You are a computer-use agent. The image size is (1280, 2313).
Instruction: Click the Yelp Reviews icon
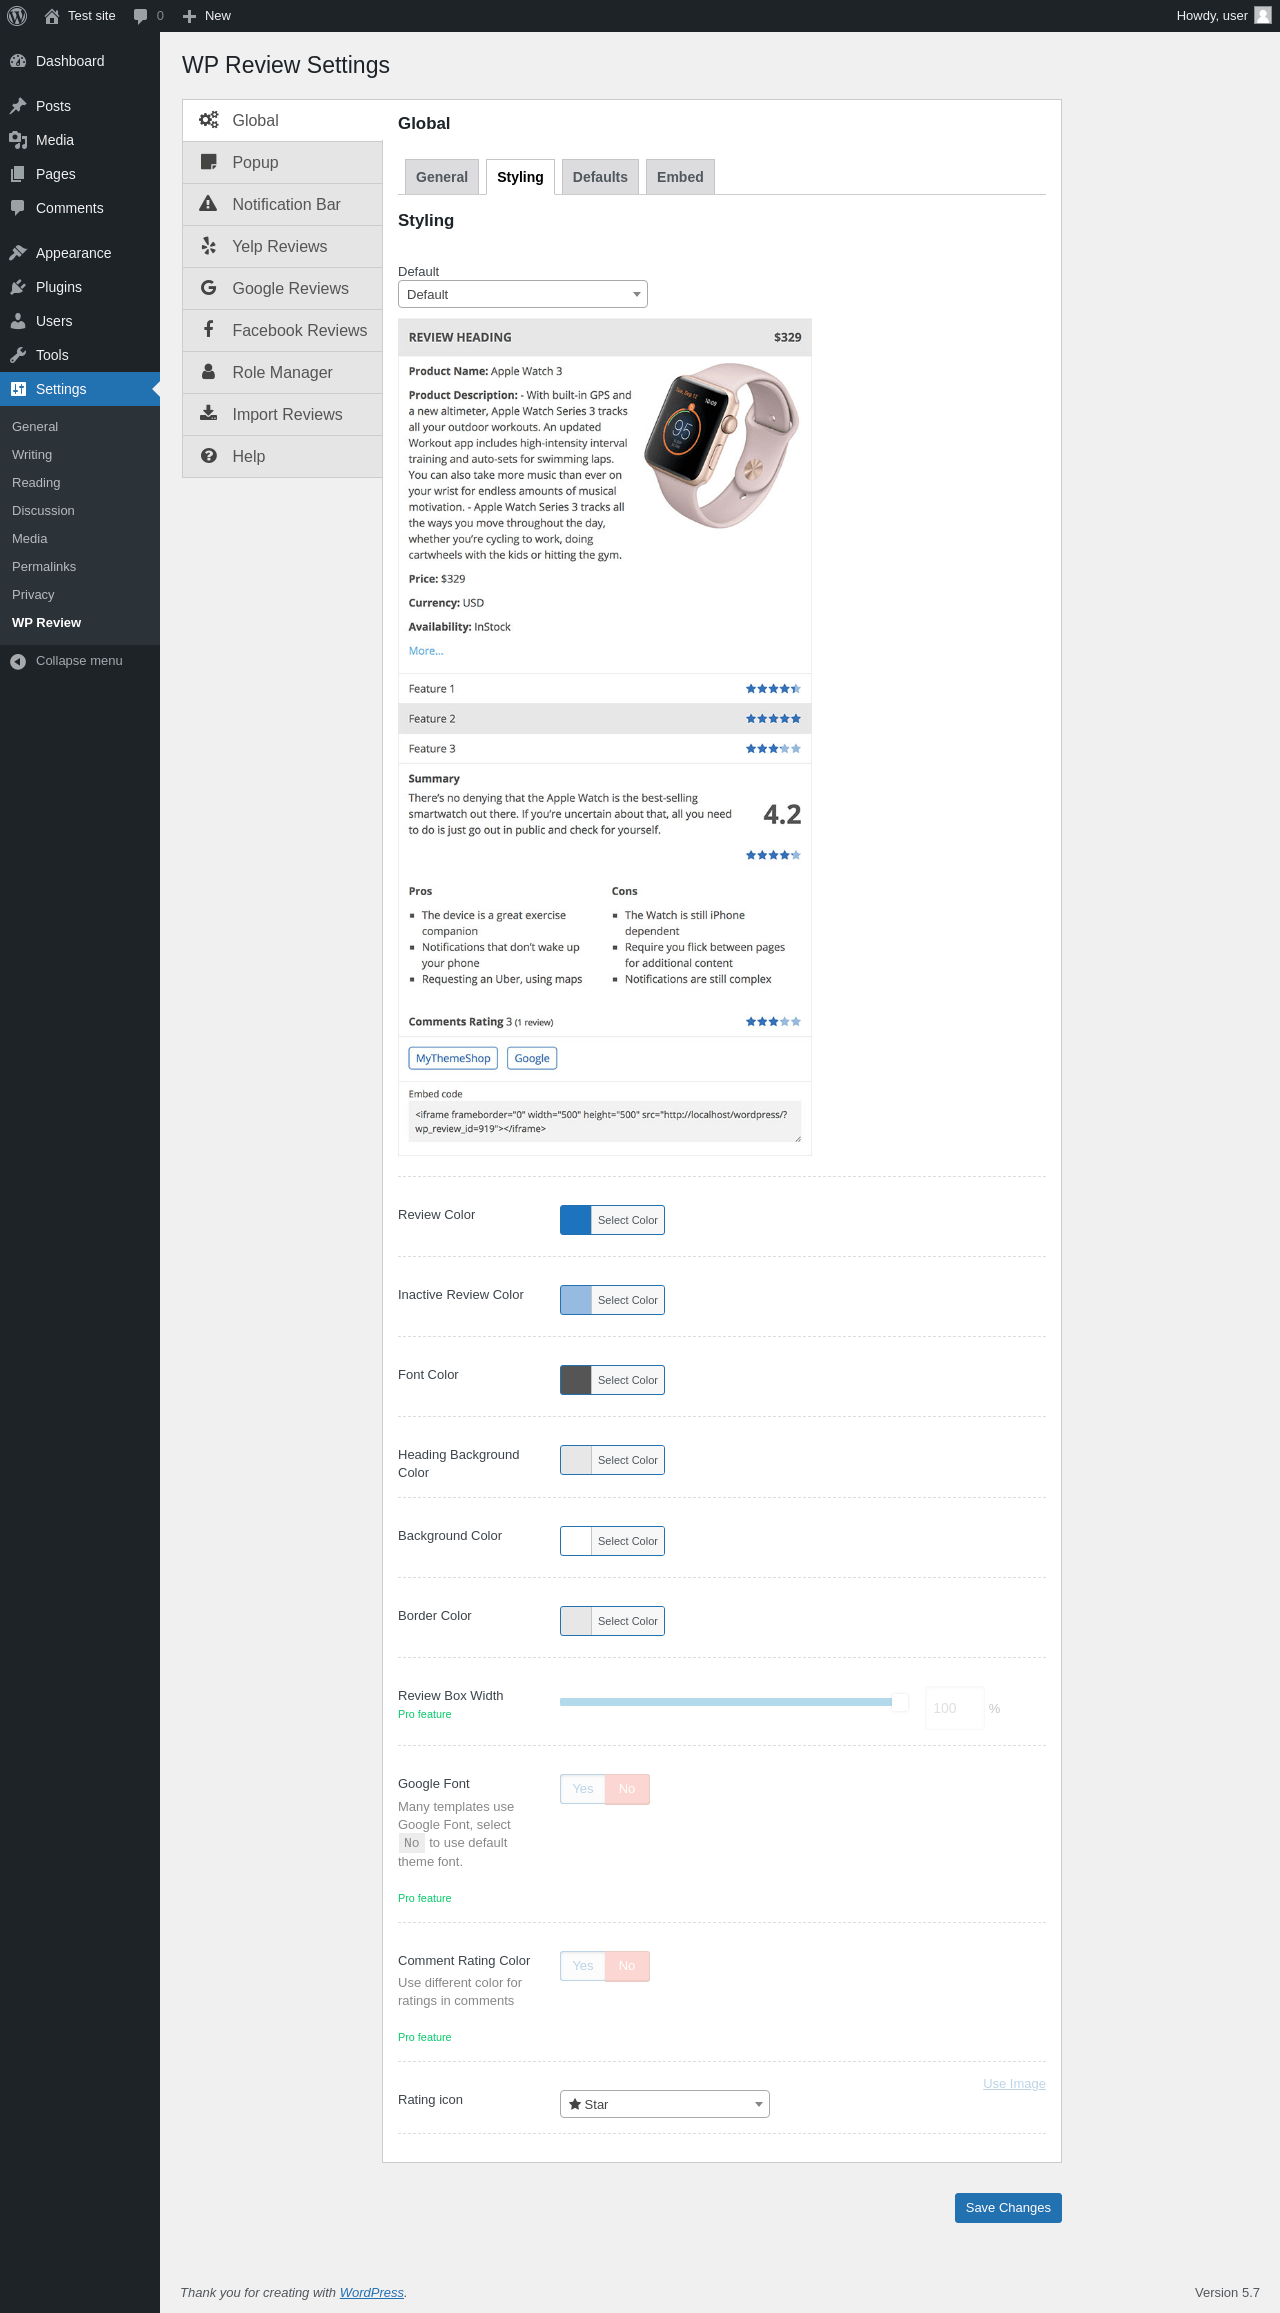pos(208,246)
